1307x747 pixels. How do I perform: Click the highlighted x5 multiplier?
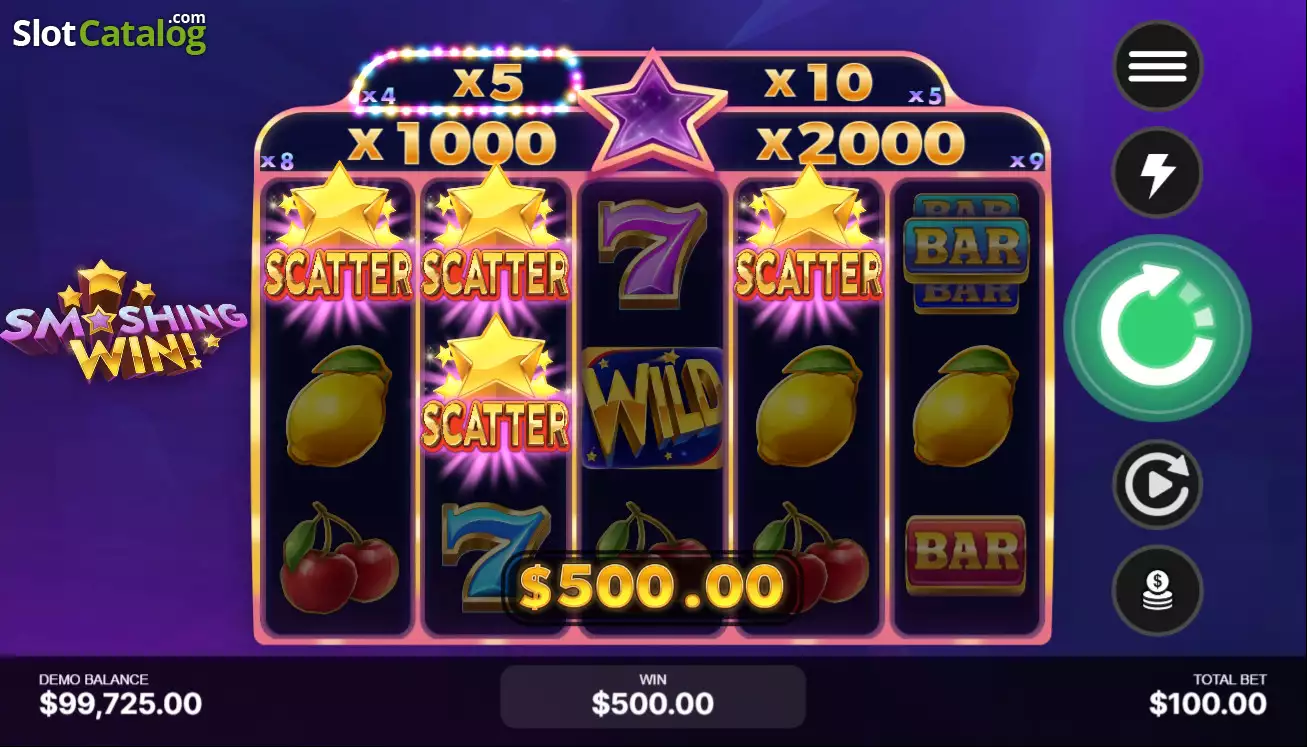[x=488, y=83]
